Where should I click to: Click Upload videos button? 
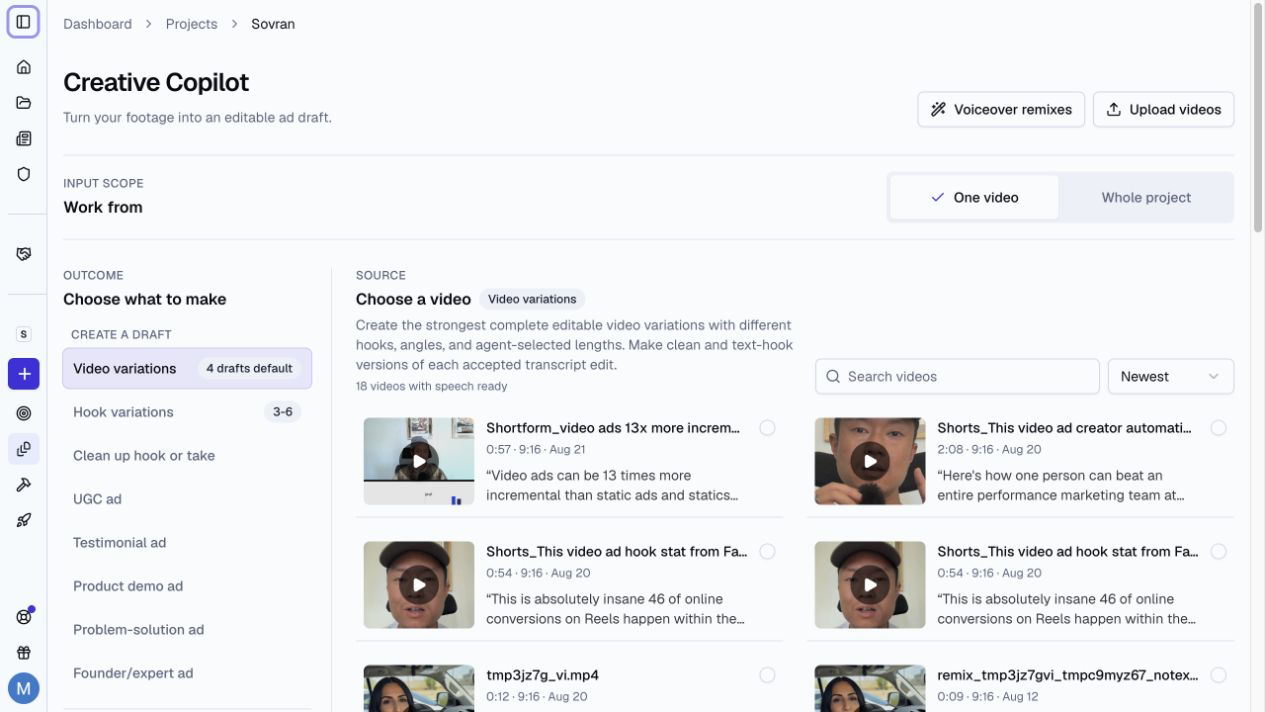click(1163, 110)
